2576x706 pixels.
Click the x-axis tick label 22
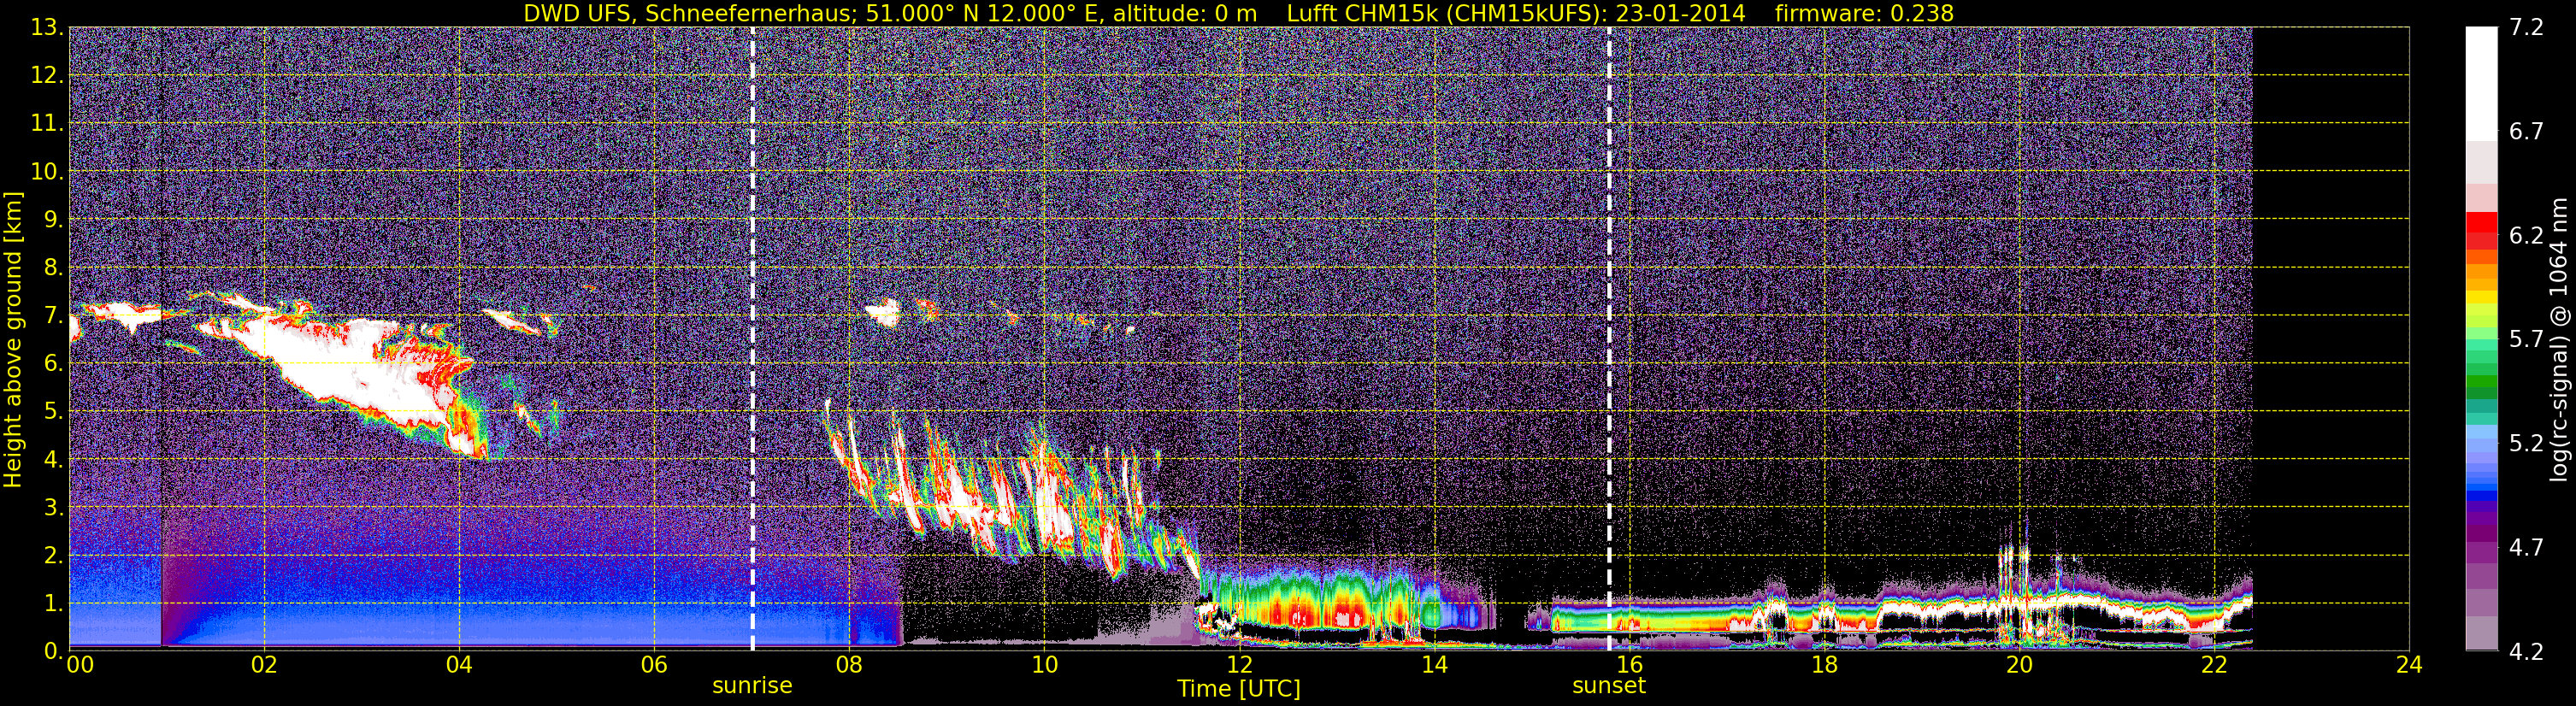pos(2214,665)
